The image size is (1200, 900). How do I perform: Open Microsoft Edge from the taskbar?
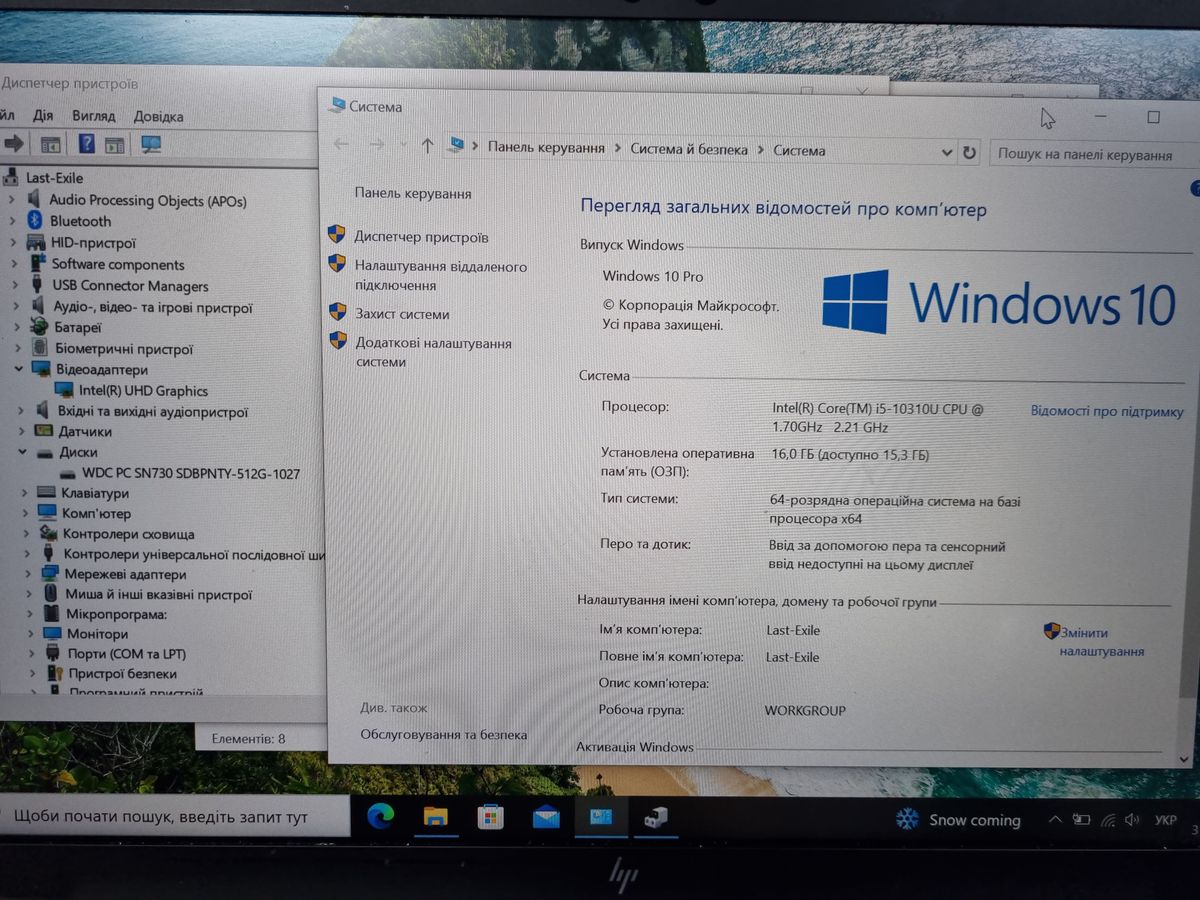[x=381, y=816]
